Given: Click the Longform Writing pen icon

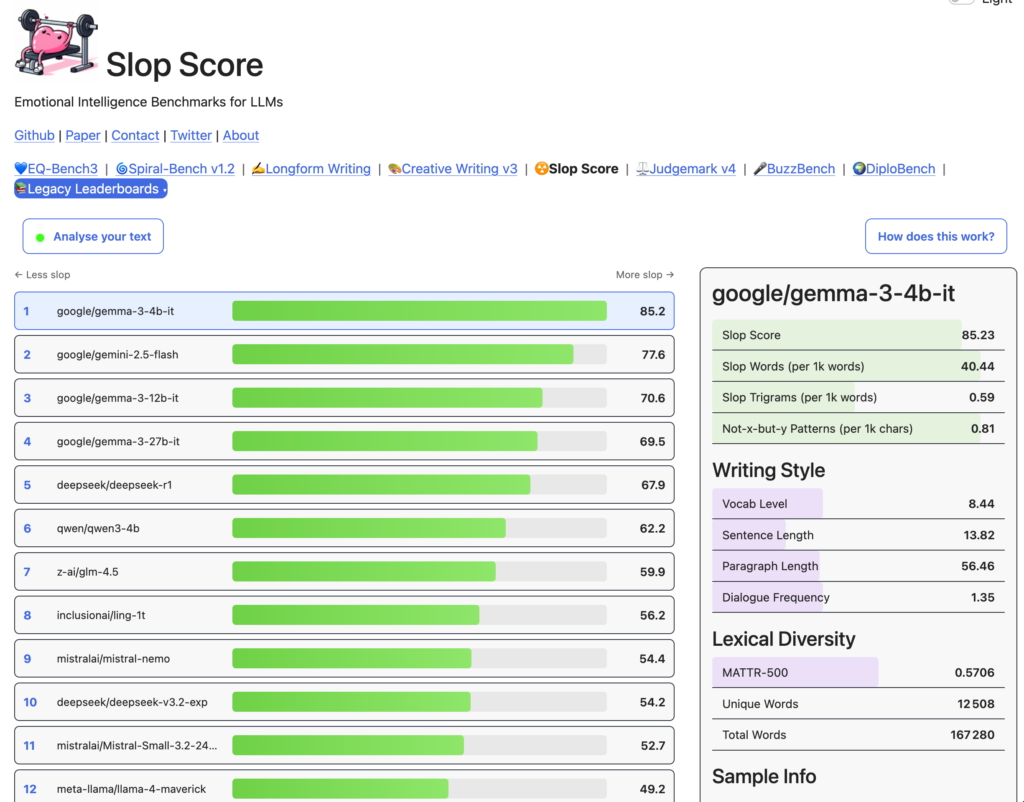Looking at the screenshot, I should point(259,168).
